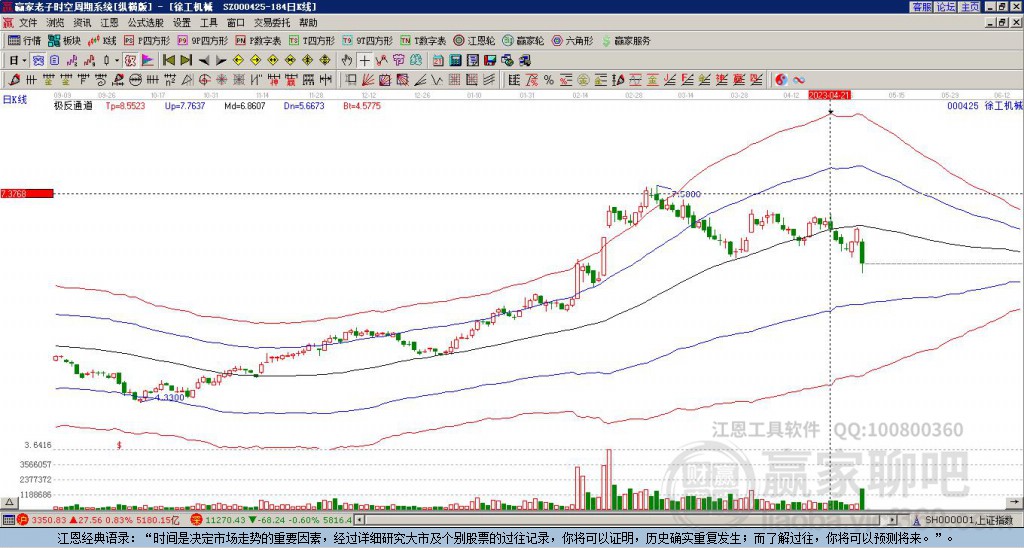This screenshot has width=1024, height=548.
Task: Open the P四方形 tool
Action: 147,40
